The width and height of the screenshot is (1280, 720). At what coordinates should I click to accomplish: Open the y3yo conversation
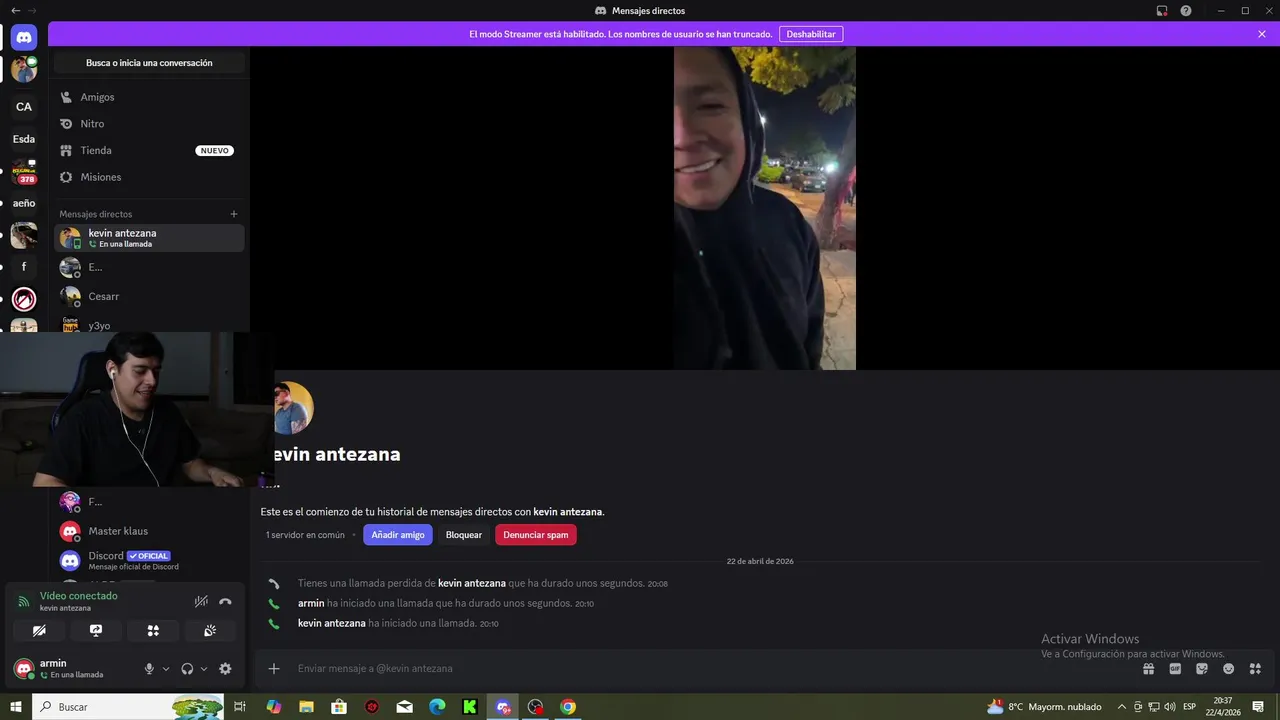(149, 324)
